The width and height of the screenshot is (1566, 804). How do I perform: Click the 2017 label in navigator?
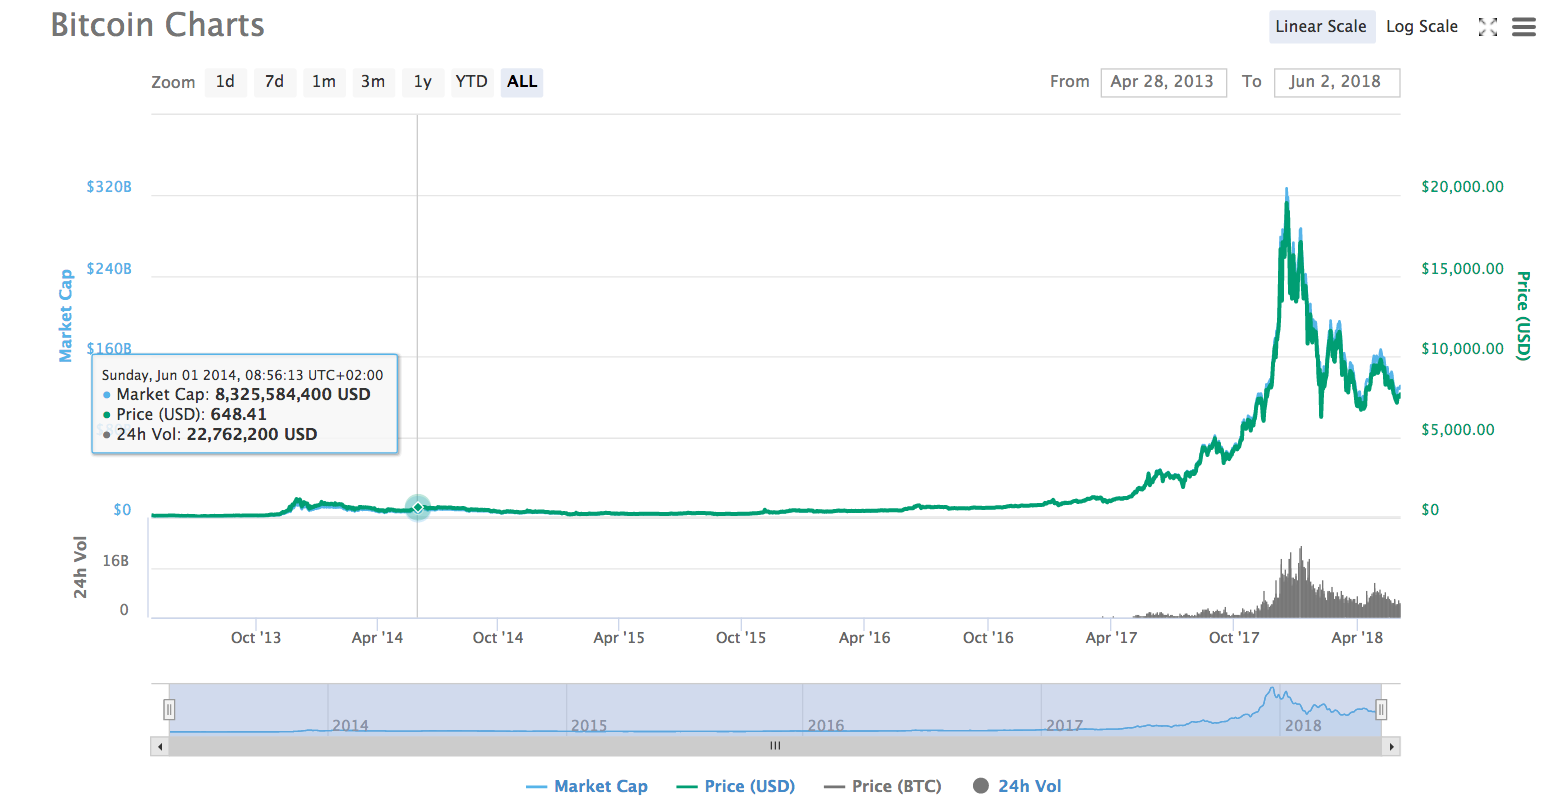pos(1064,726)
